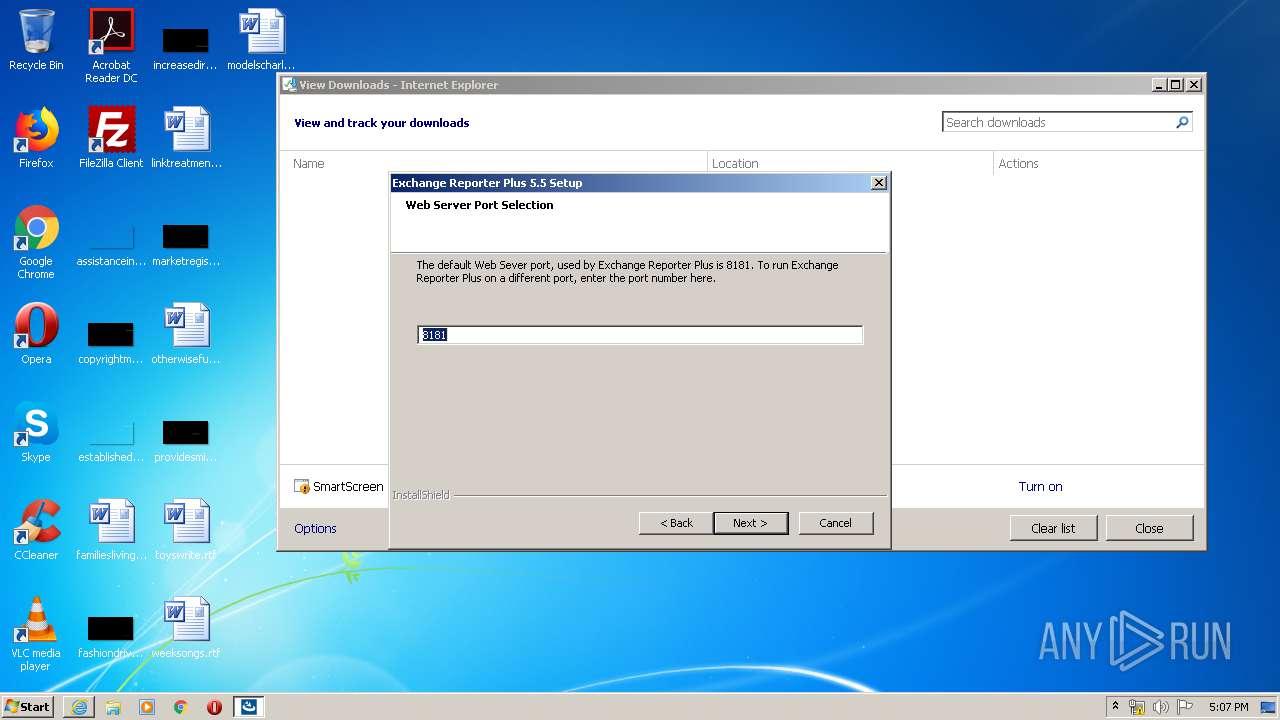The width and height of the screenshot is (1280, 720).
Task: Click the Action Center flag icon
Action: tap(1184, 707)
